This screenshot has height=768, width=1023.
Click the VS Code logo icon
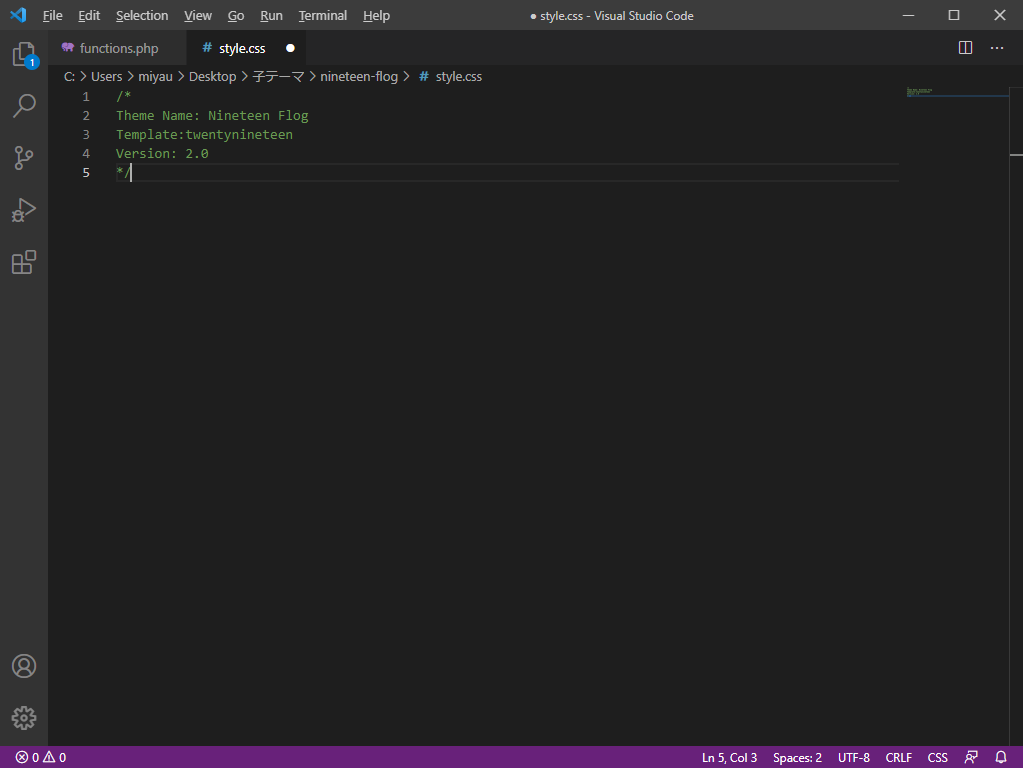[18, 15]
